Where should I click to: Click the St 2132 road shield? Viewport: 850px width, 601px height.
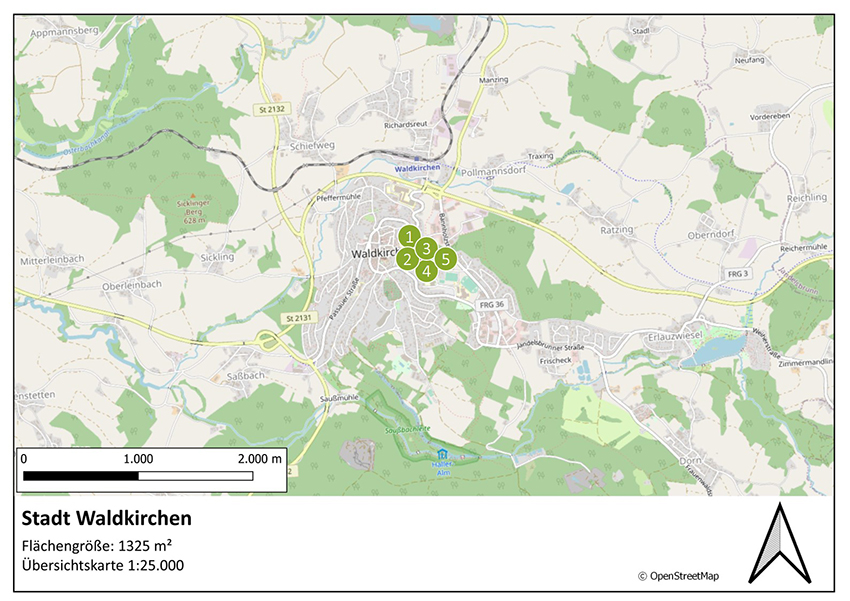pyautogui.click(x=272, y=109)
